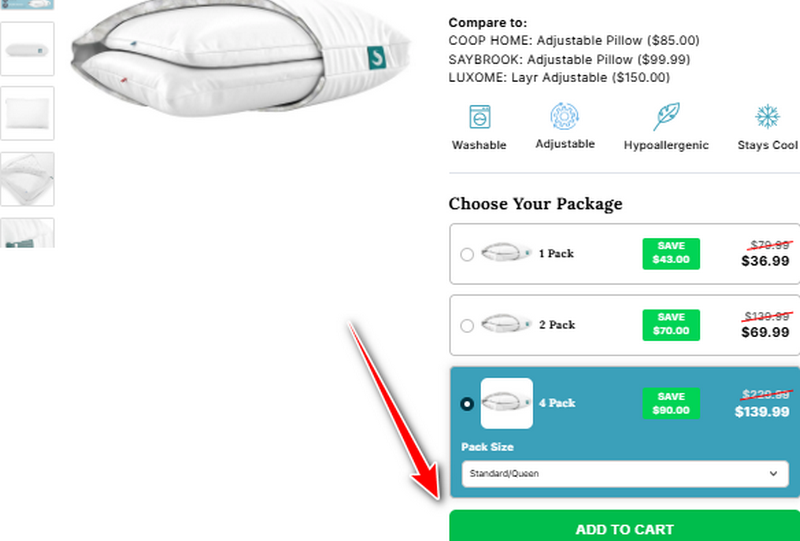Click the pillow image in 1 Pack option
The width and height of the screenshot is (800, 541).
[x=506, y=253]
